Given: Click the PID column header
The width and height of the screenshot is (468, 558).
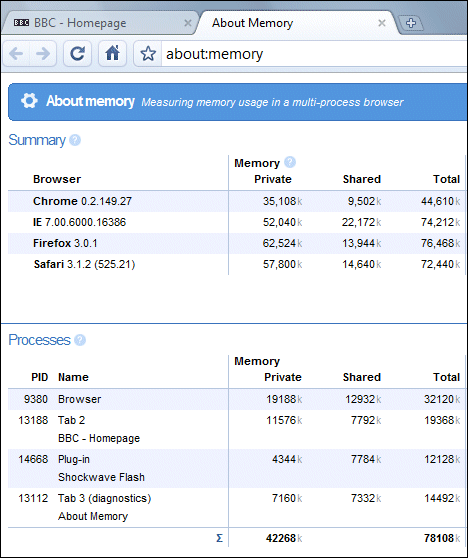Looking at the screenshot, I should point(40,377).
